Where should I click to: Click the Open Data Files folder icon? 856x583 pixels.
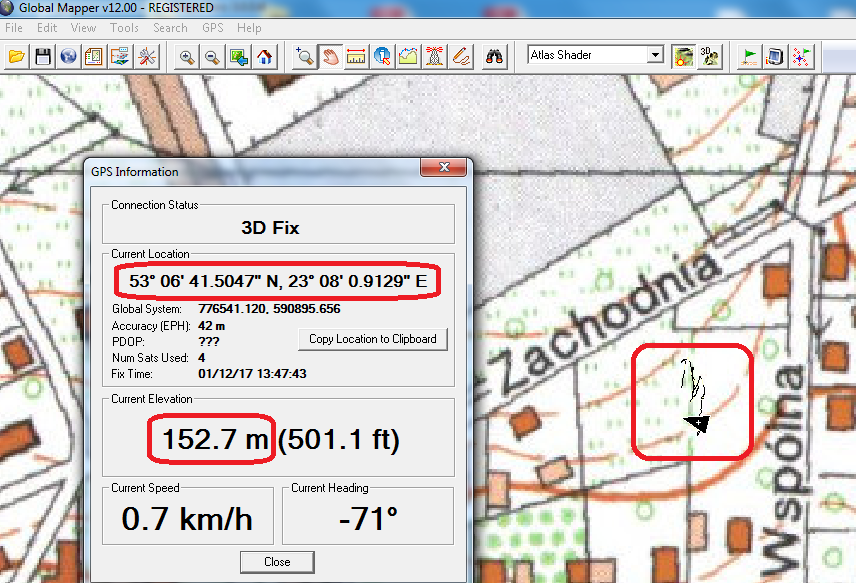17,56
